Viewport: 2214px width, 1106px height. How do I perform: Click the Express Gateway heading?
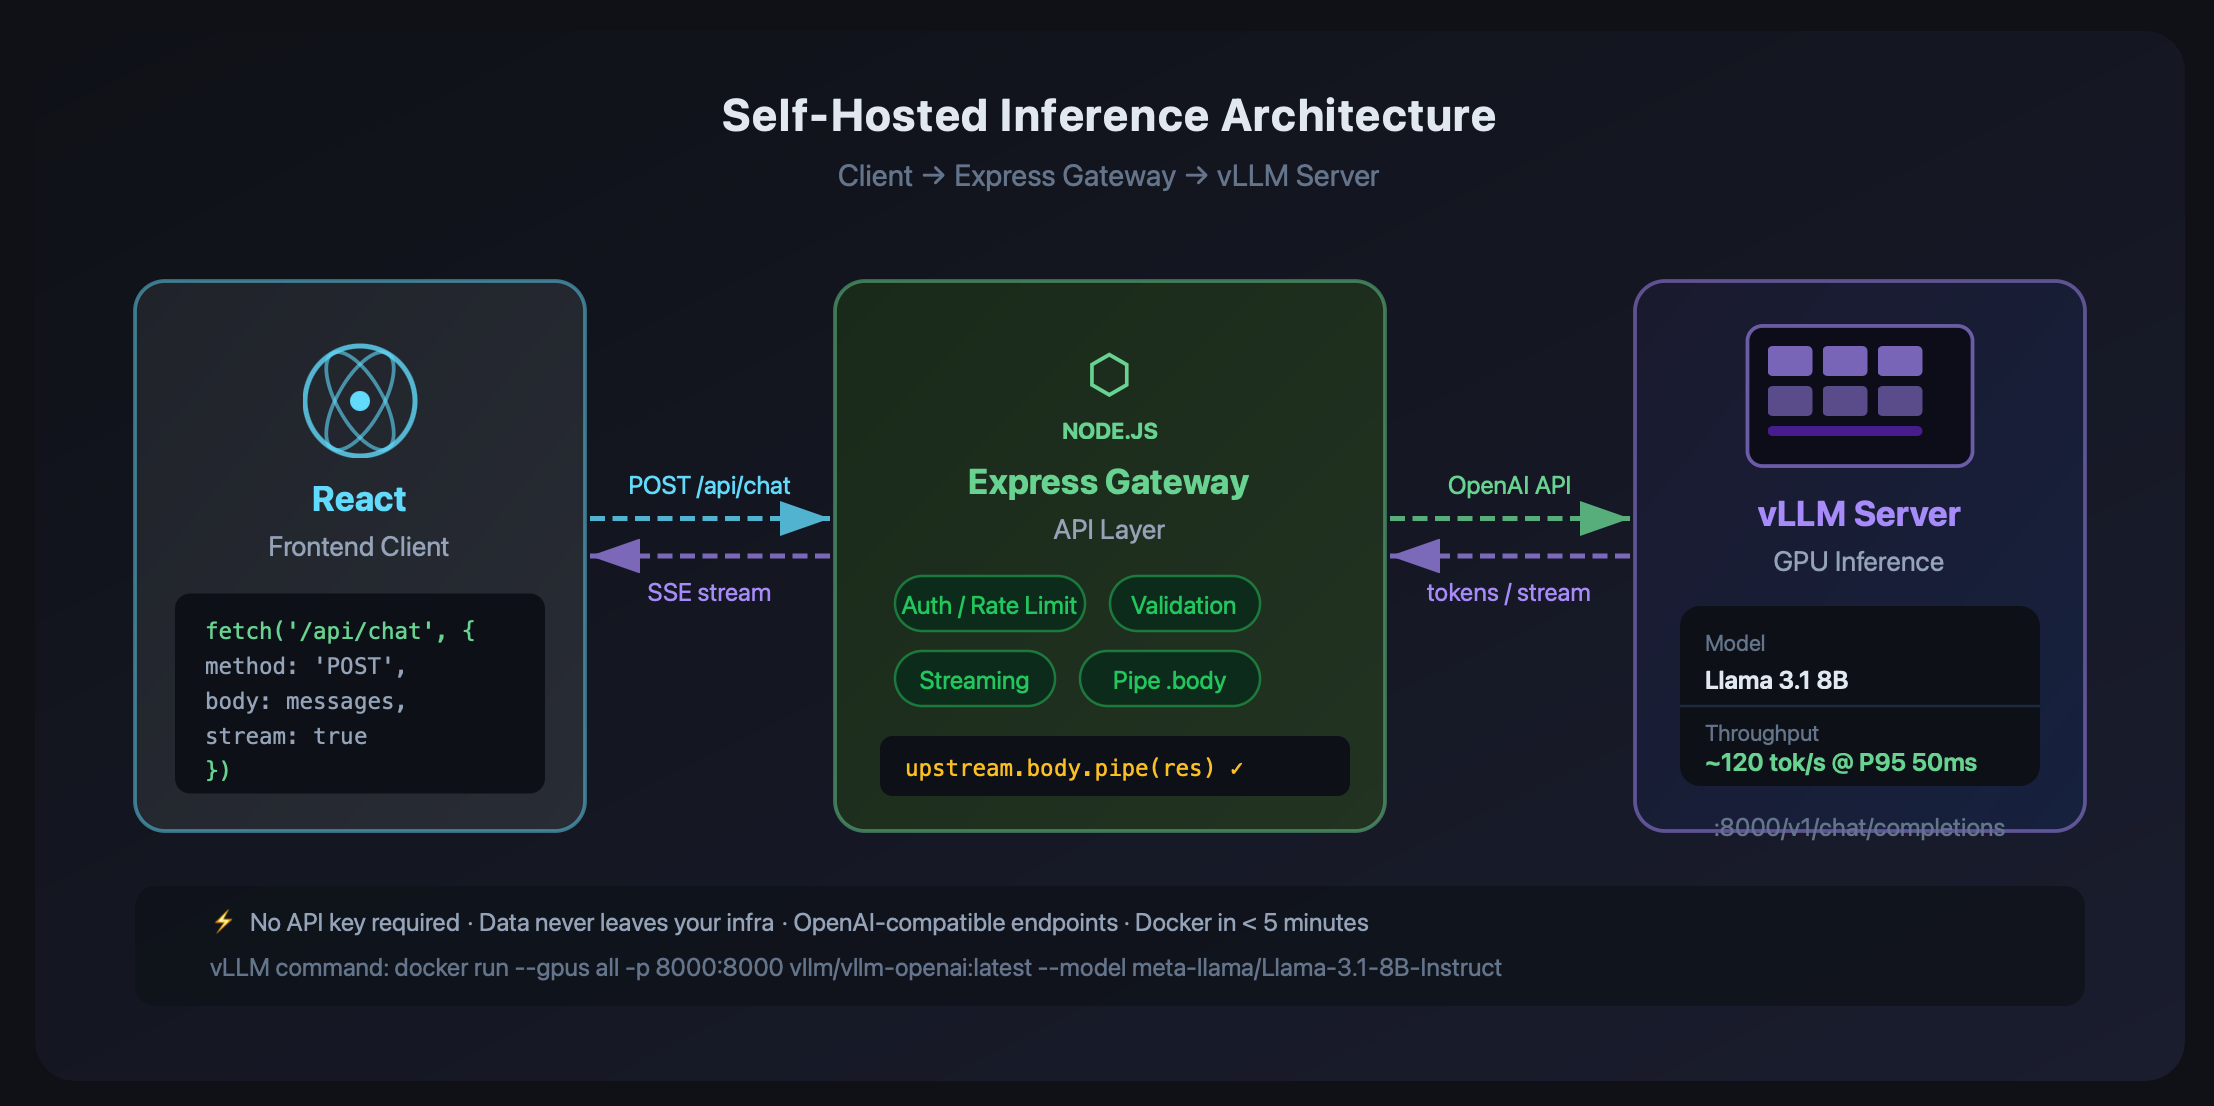pos(1109,482)
